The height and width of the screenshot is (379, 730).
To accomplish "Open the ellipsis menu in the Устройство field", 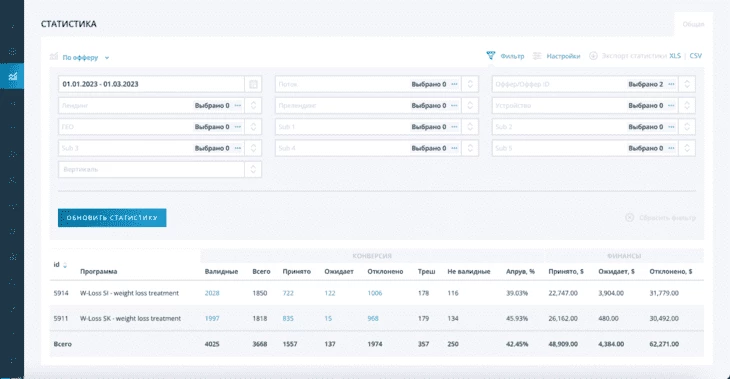I will 671,106.
